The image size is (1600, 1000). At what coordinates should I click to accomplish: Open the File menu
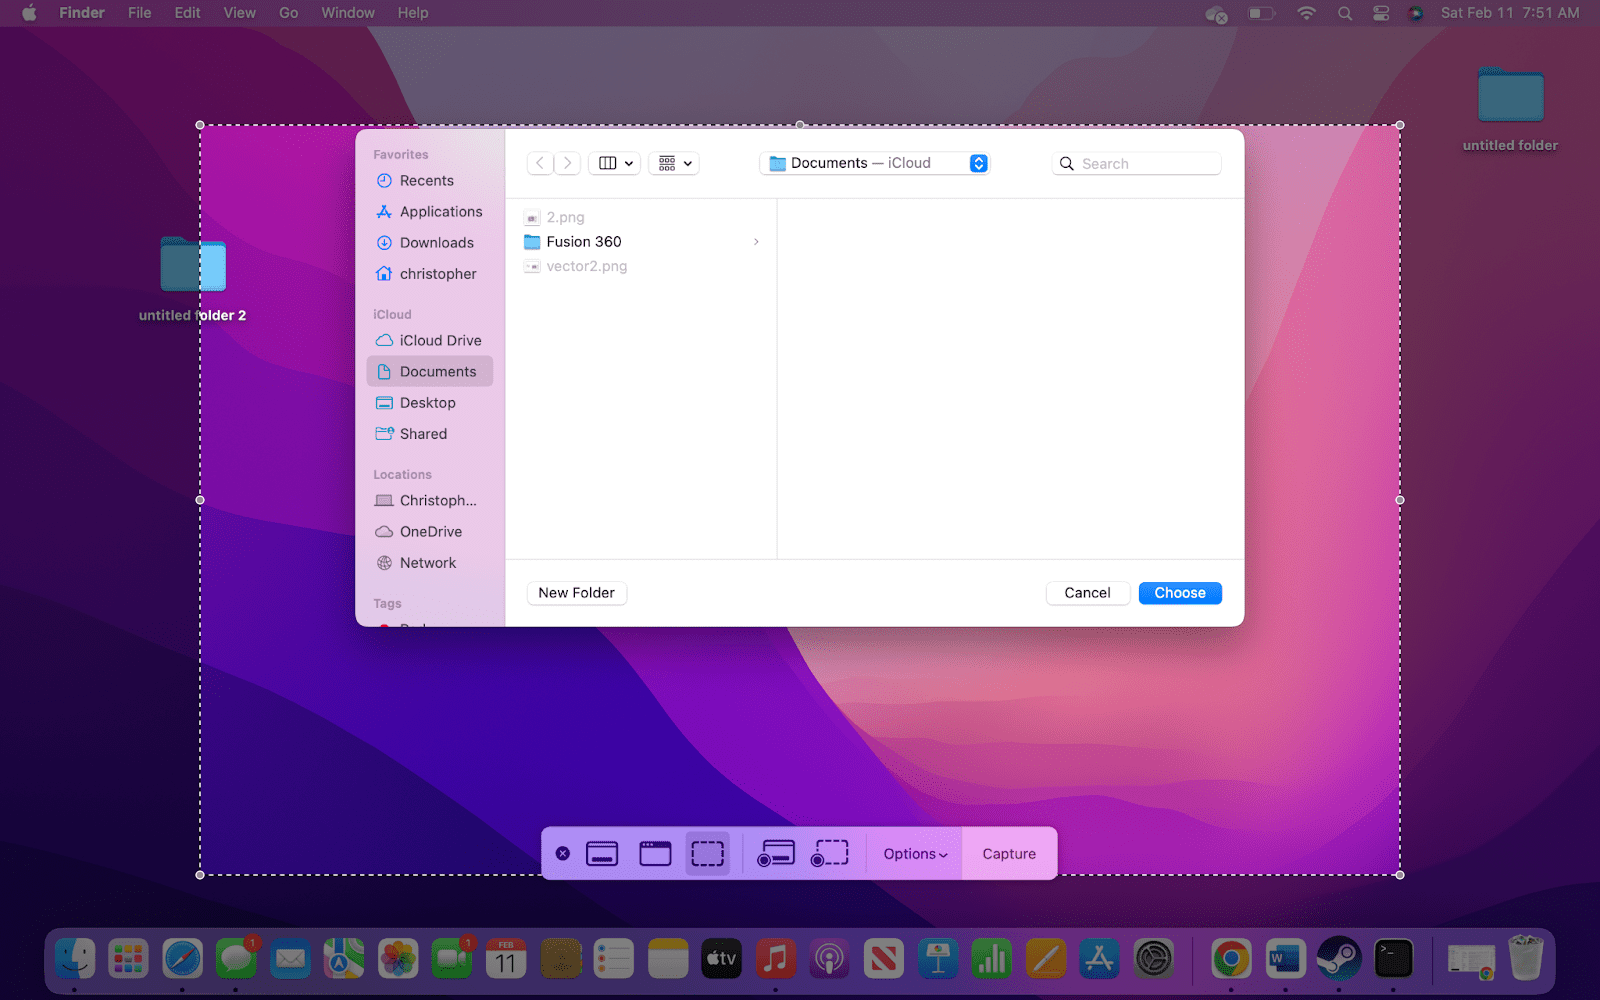[x=140, y=13]
